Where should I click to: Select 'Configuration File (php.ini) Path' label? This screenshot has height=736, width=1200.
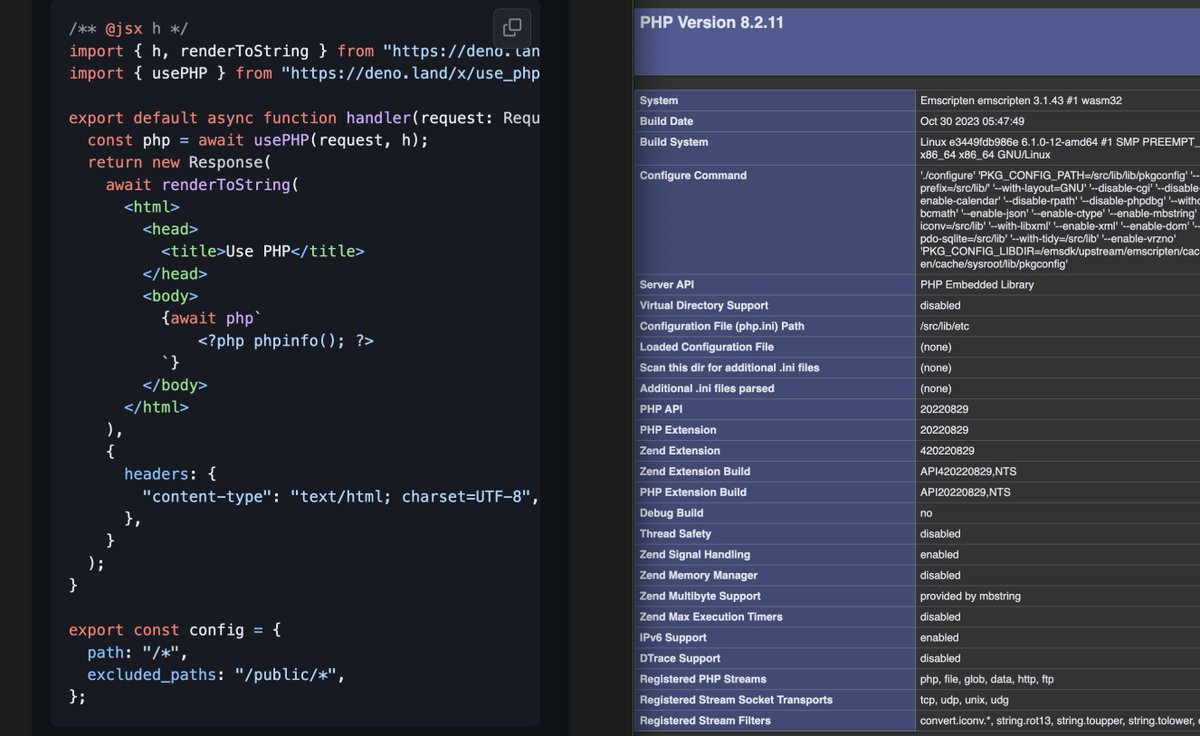point(722,326)
